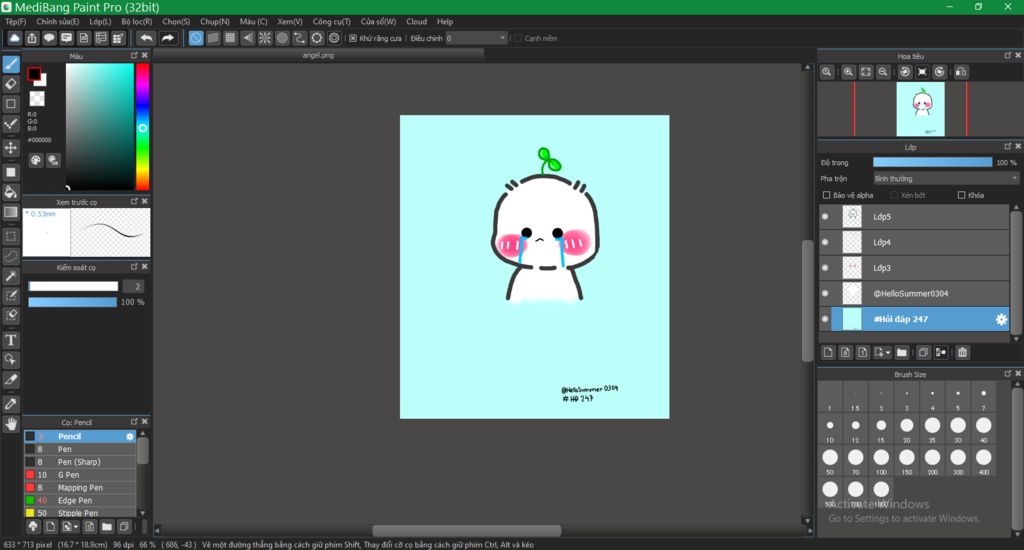Enable the Cạnh mềm checkbox

coord(518,39)
